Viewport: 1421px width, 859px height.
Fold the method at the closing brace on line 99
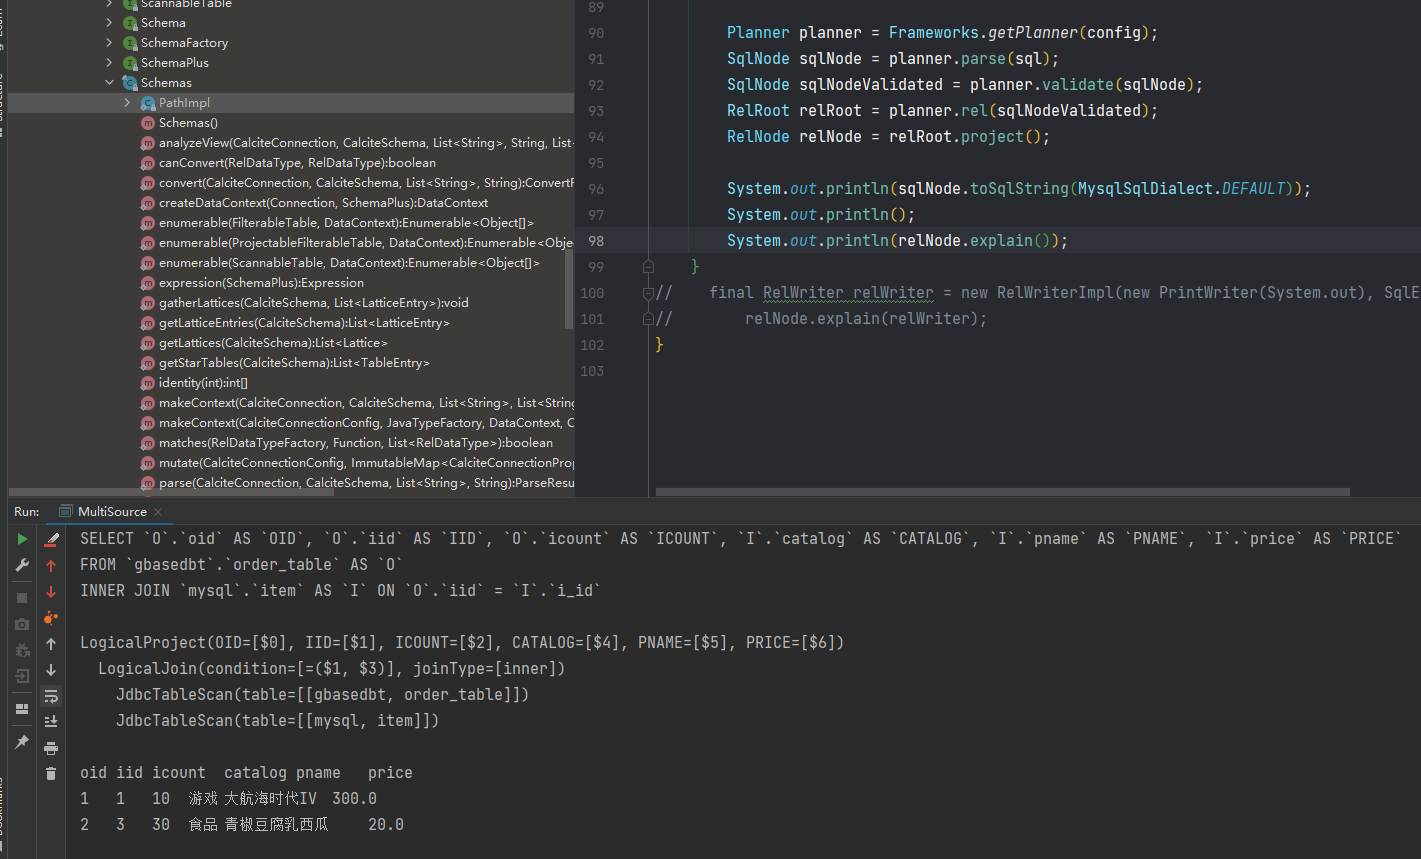coord(648,267)
